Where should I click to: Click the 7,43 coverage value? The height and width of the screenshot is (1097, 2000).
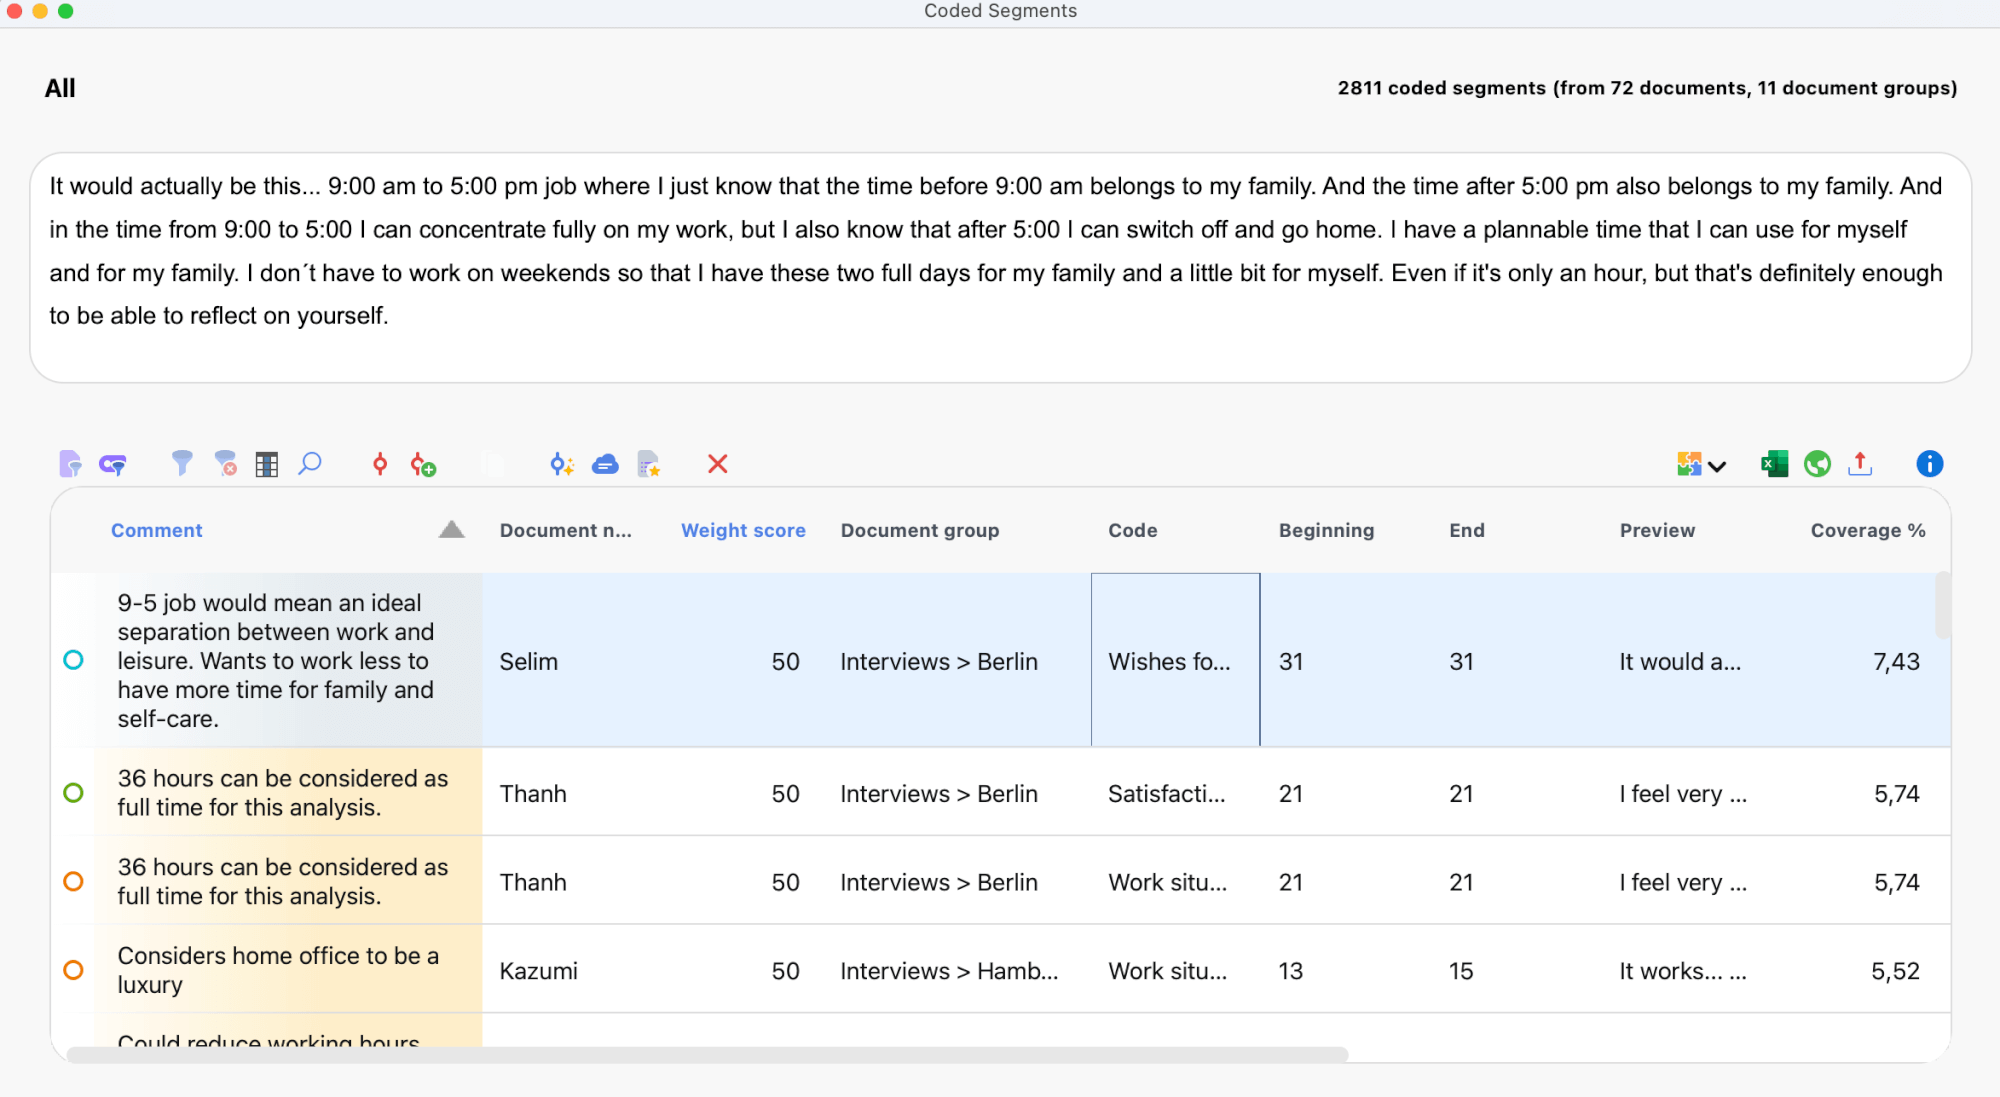coord(1896,661)
